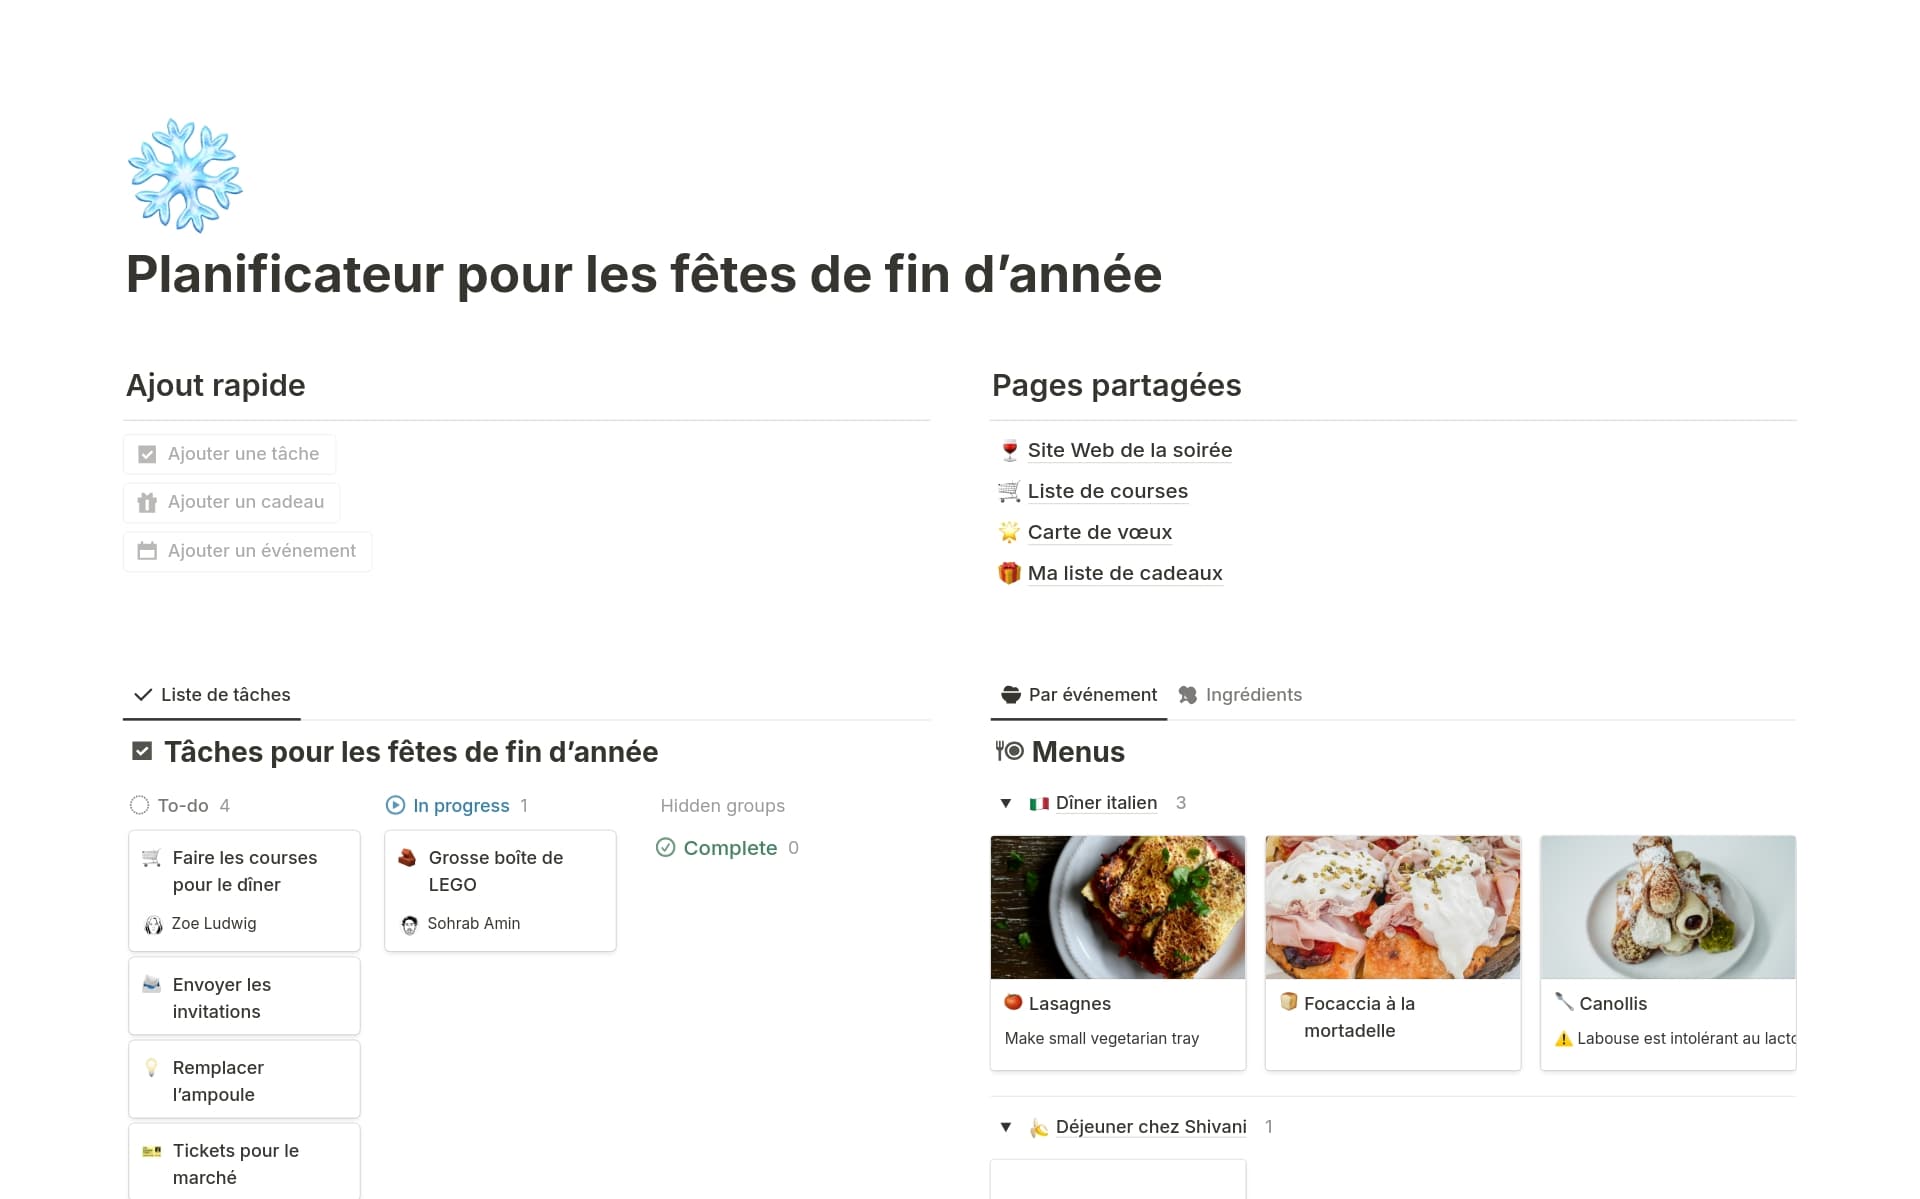Click the shopping cart icon beside Liste de courses
1920x1199 pixels.
point(1009,492)
